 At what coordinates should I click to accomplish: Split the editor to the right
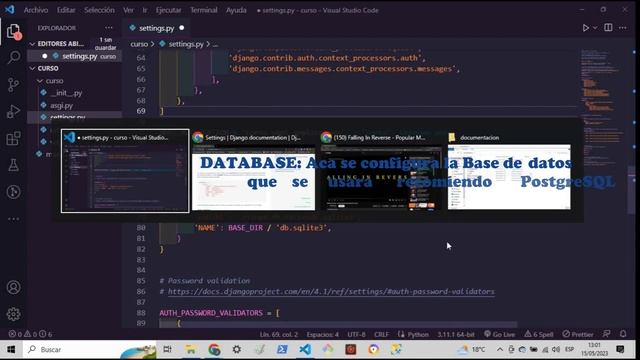click(x=608, y=27)
